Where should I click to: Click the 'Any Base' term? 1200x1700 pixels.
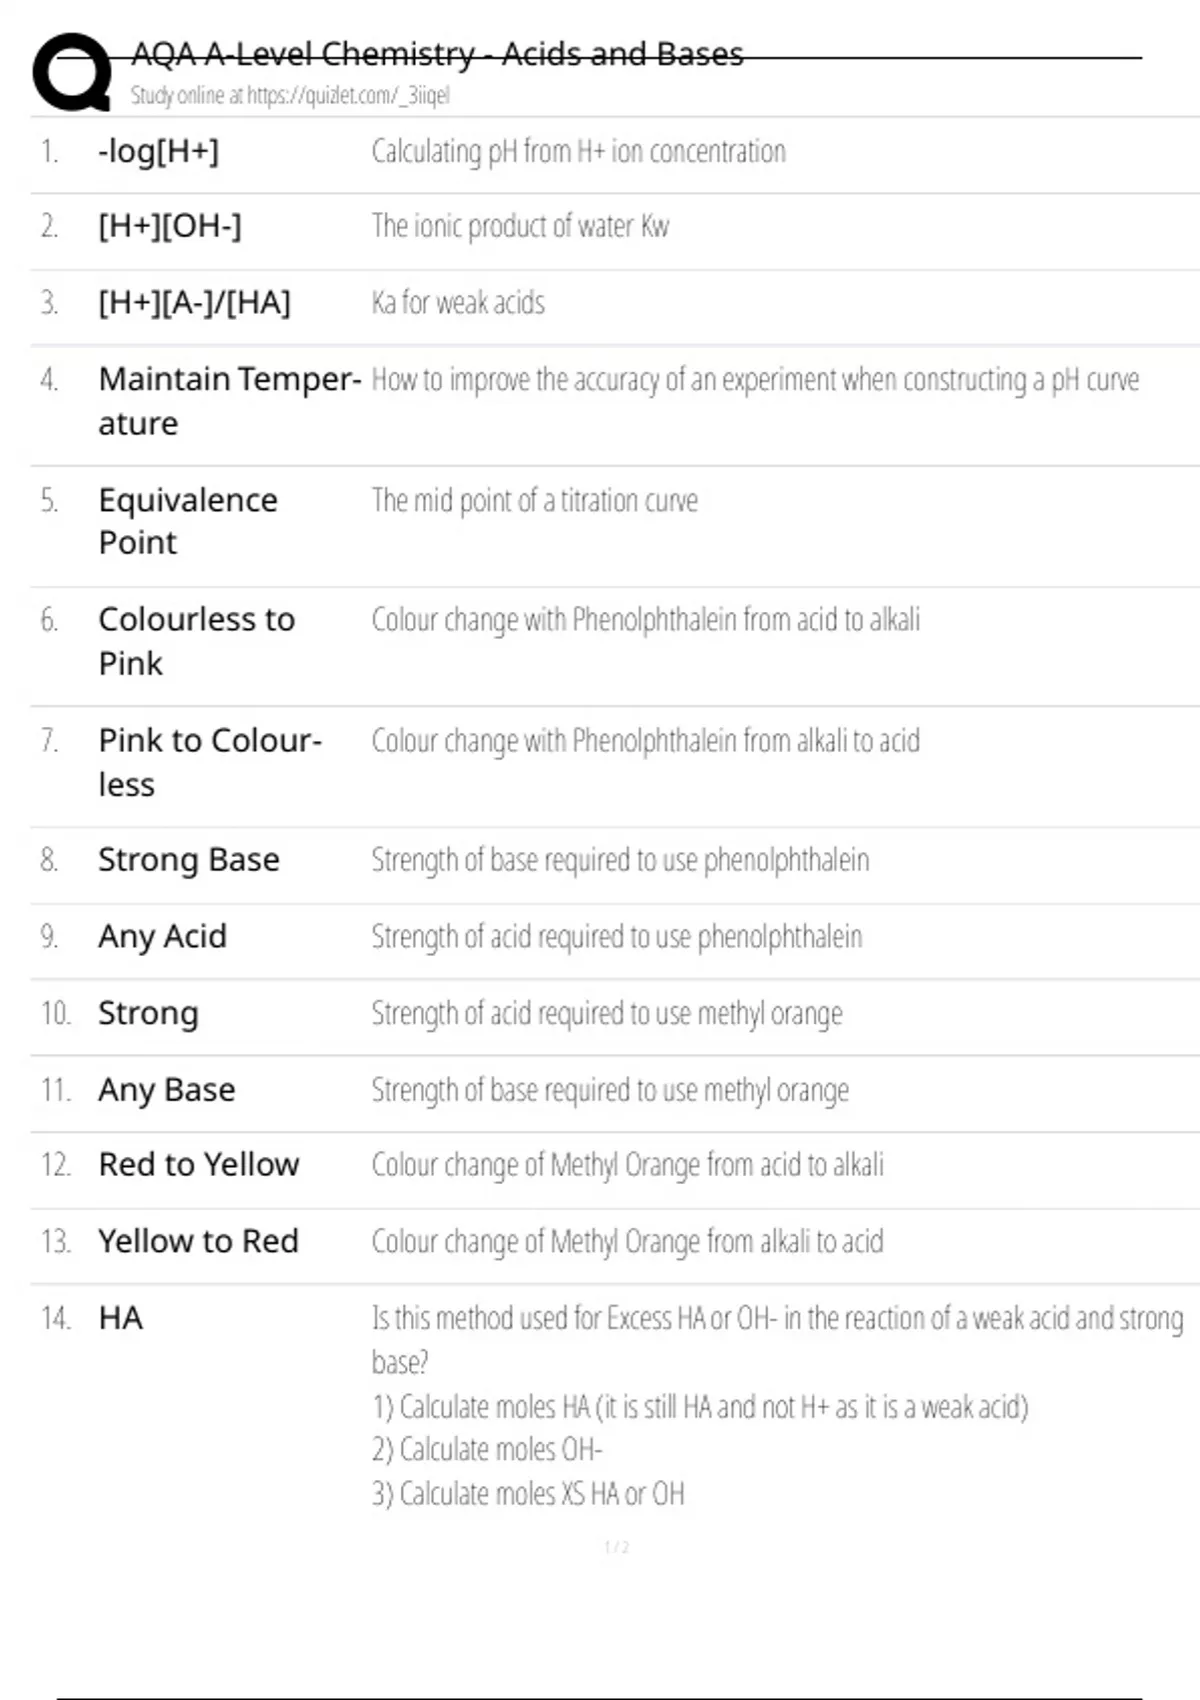tap(167, 1090)
